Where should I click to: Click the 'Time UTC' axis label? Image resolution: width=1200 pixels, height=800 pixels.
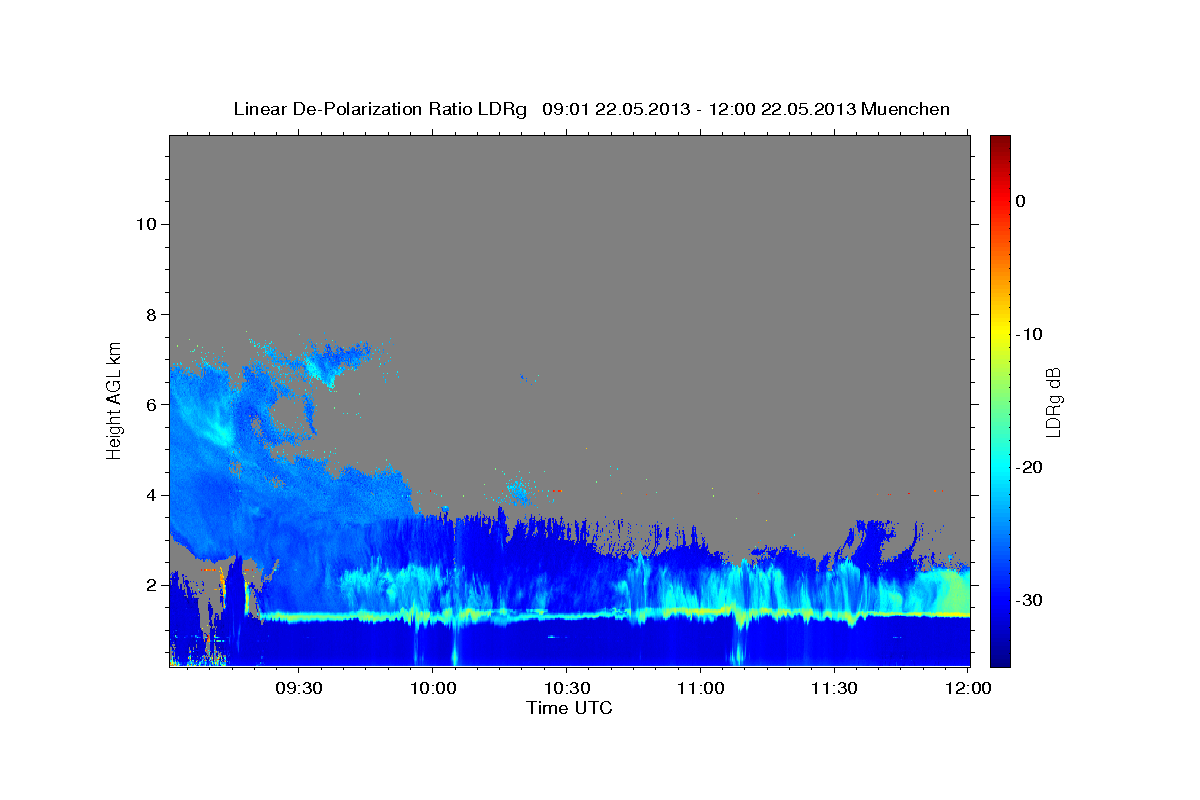click(x=569, y=708)
